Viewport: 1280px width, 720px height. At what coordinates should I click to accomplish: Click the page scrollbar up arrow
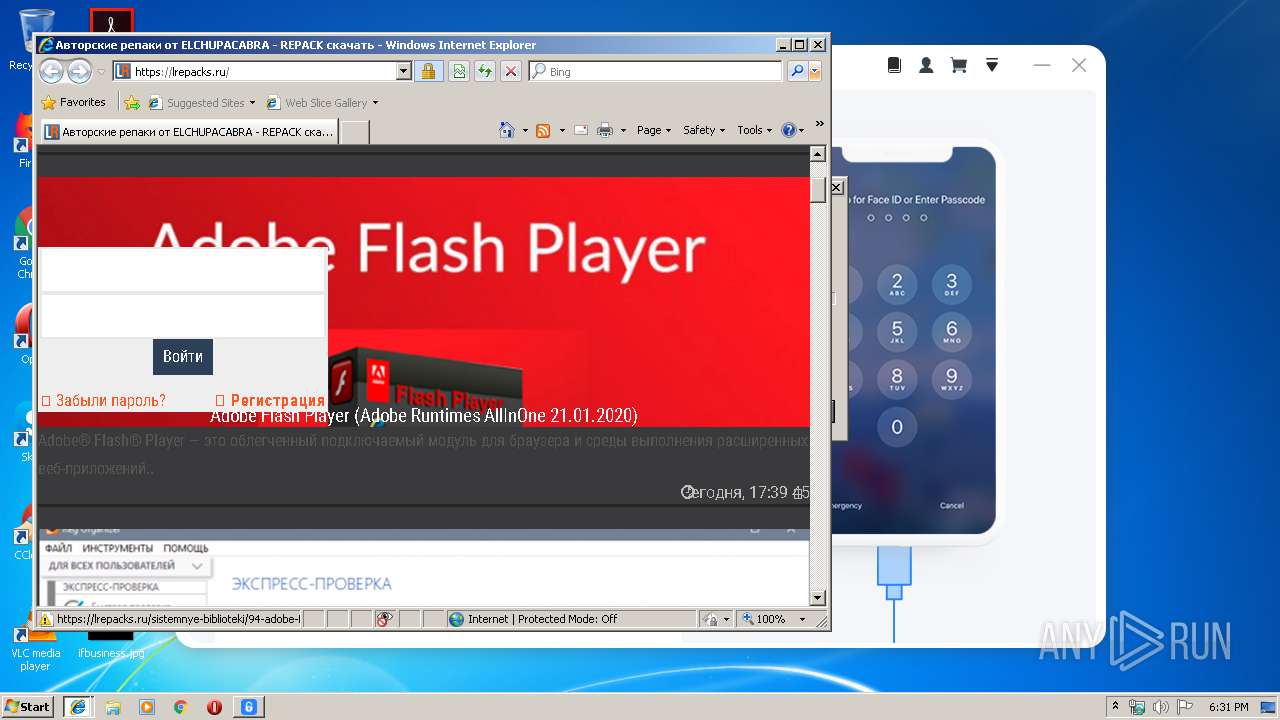pyautogui.click(x=817, y=154)
